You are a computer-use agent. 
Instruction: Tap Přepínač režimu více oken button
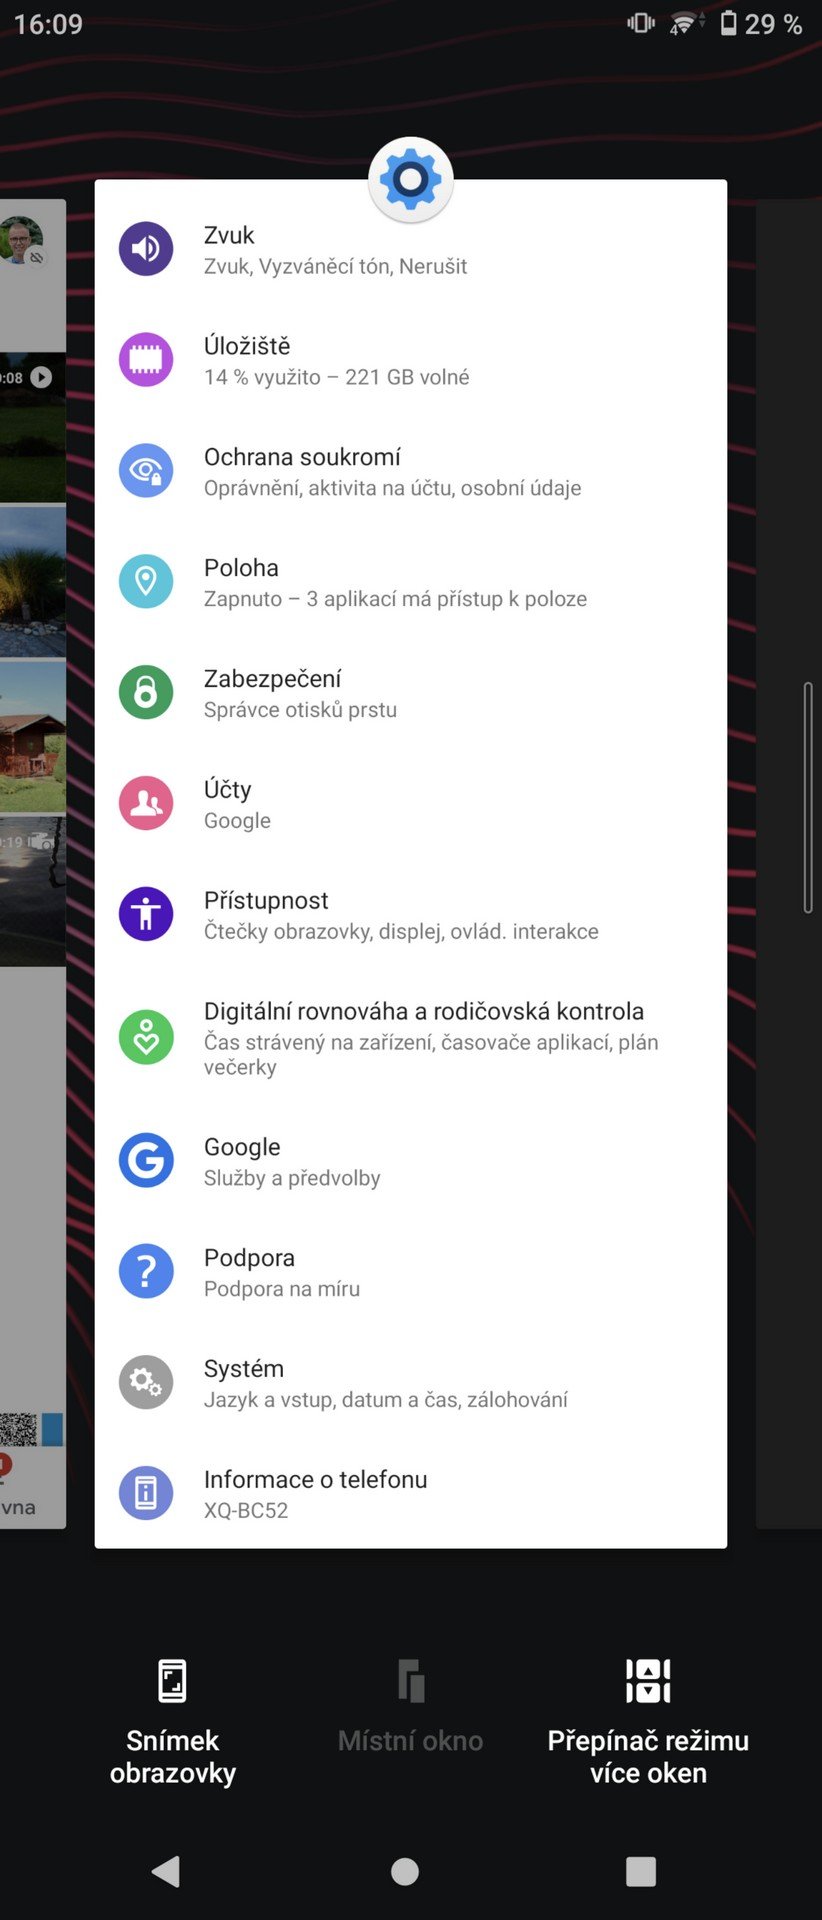click(648, 1723)
